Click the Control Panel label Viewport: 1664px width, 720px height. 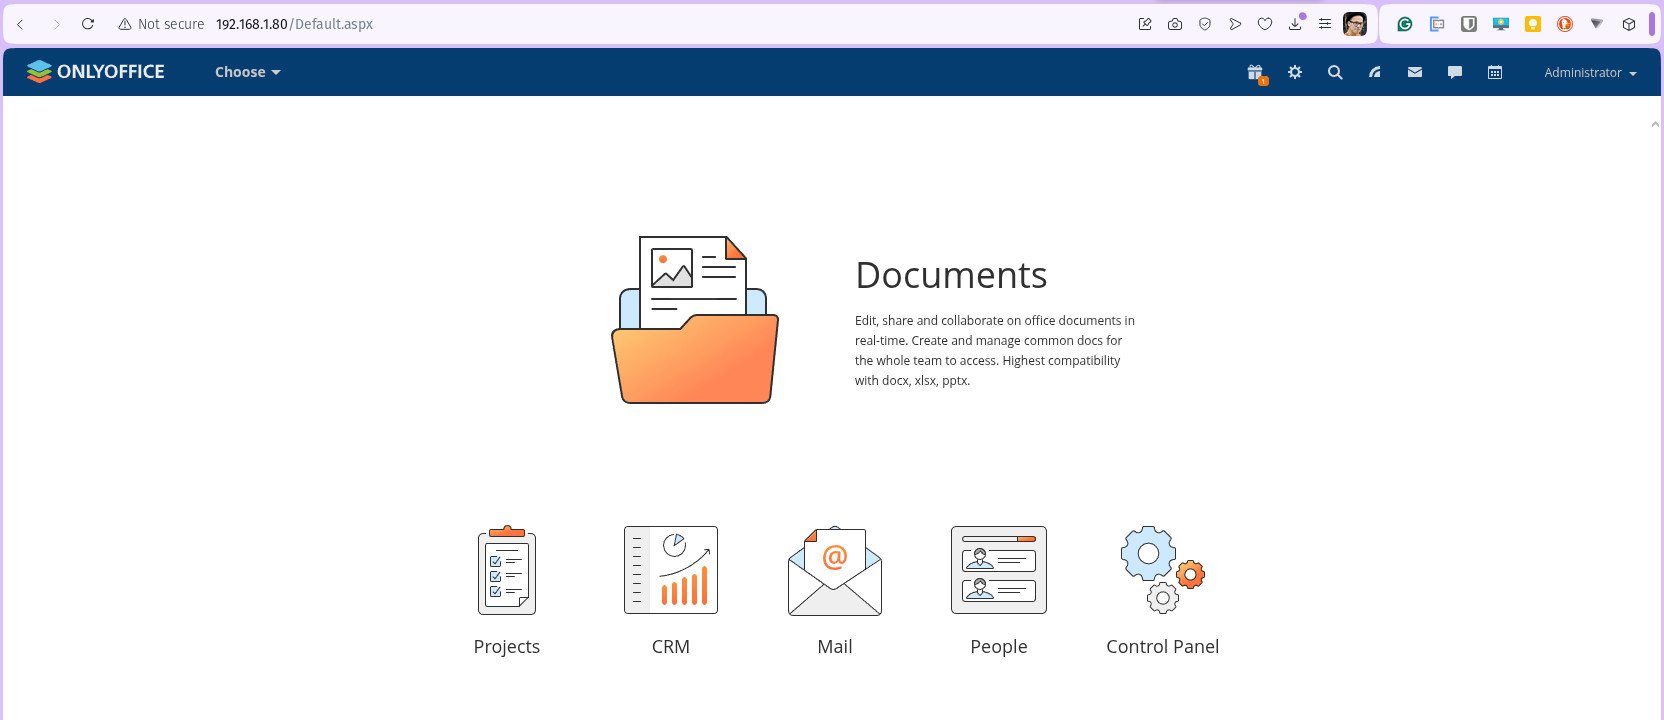1163,647
